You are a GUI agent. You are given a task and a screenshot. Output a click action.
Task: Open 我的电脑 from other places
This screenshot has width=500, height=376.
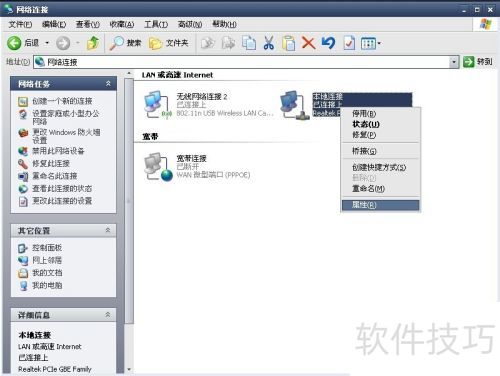pyautogui.click(x=47, y=286)
